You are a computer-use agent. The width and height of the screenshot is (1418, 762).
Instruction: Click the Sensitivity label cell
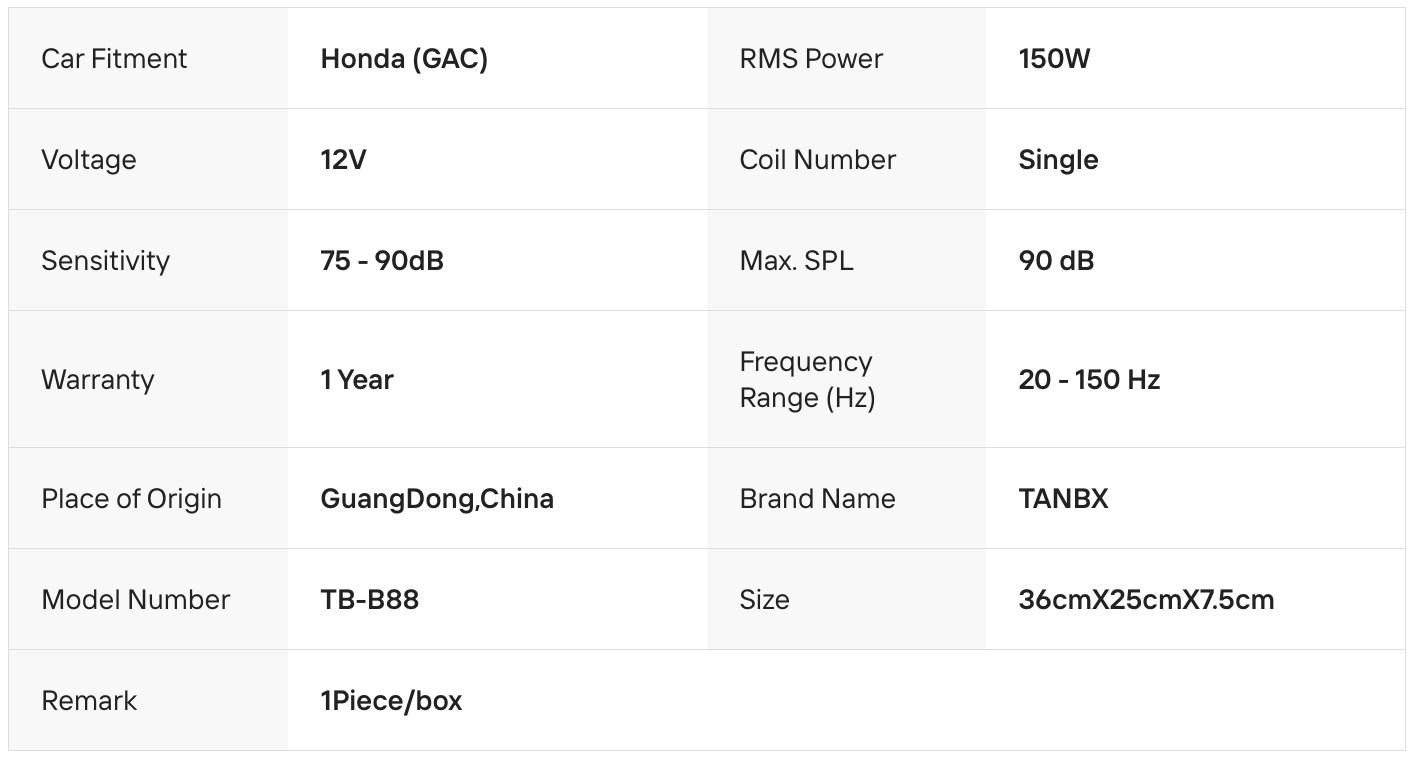(x=105, y=261)
